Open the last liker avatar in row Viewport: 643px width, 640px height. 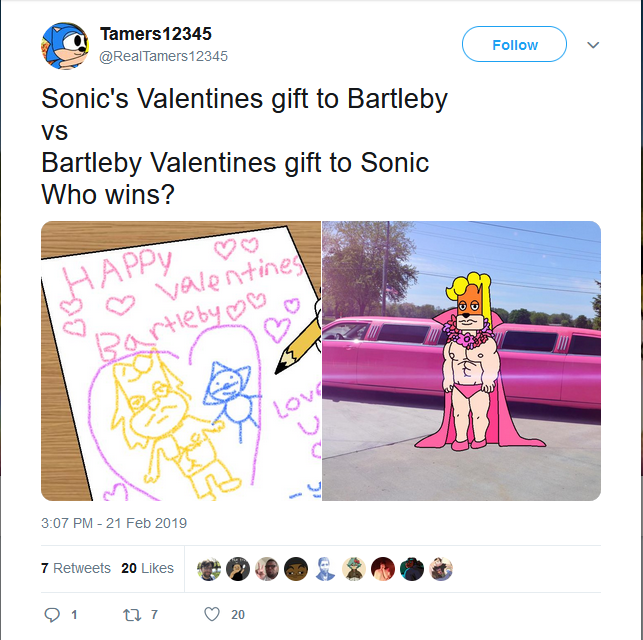(x=441, y=569)
